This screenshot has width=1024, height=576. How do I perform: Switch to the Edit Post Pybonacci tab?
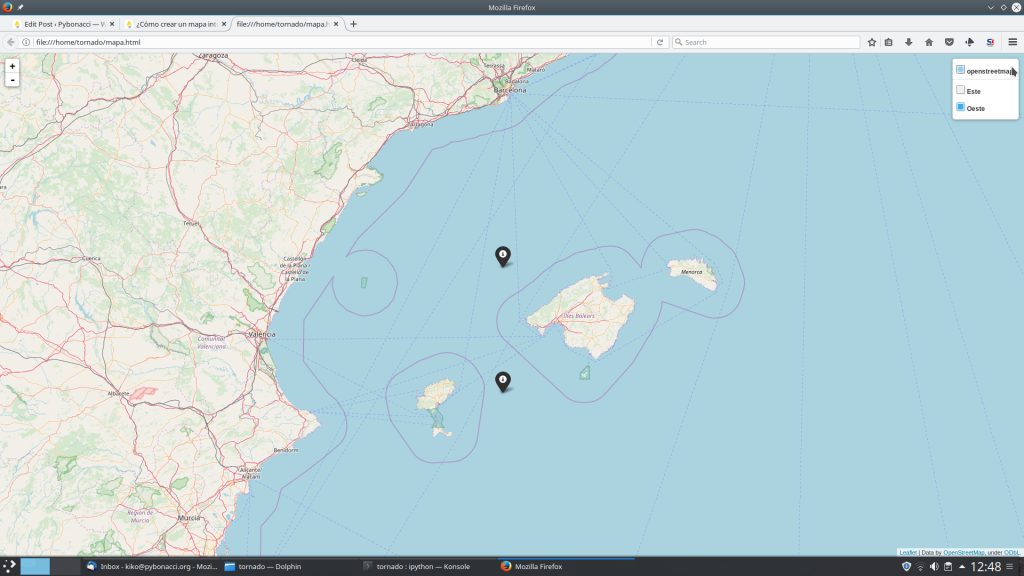click(x=63, y=24)
